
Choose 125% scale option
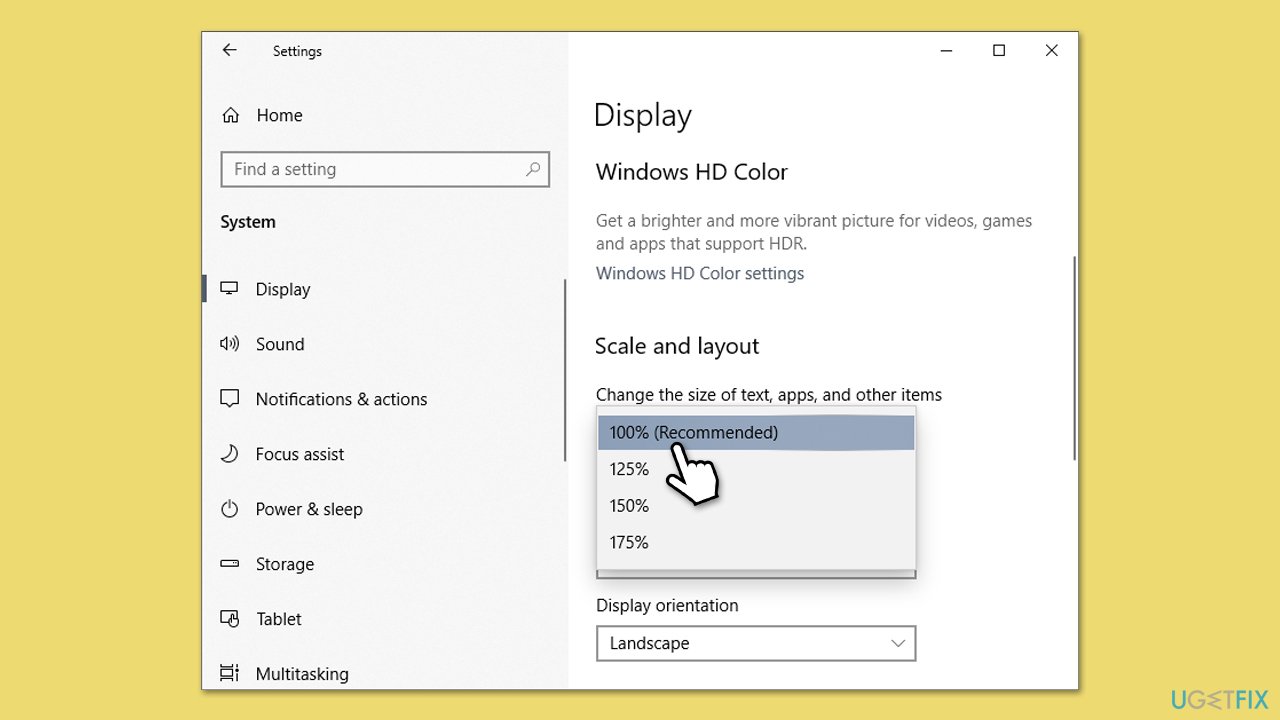(756, 469)
